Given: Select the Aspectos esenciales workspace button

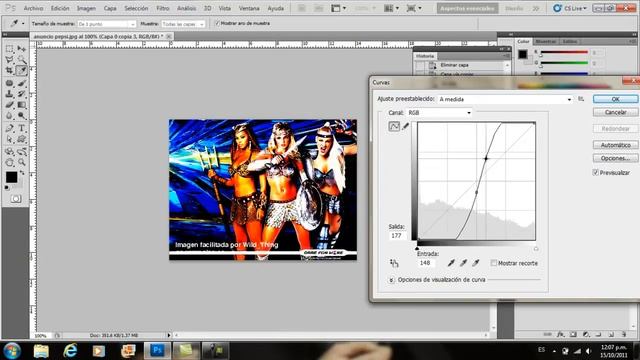Looking at the screenshot, I should point(467,8).
